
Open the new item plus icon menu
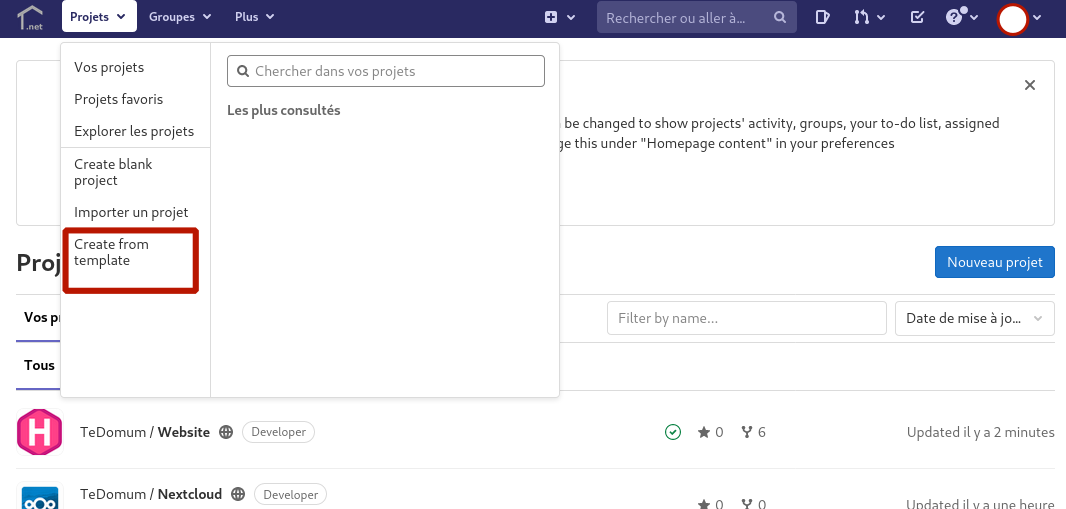(559, 17)
